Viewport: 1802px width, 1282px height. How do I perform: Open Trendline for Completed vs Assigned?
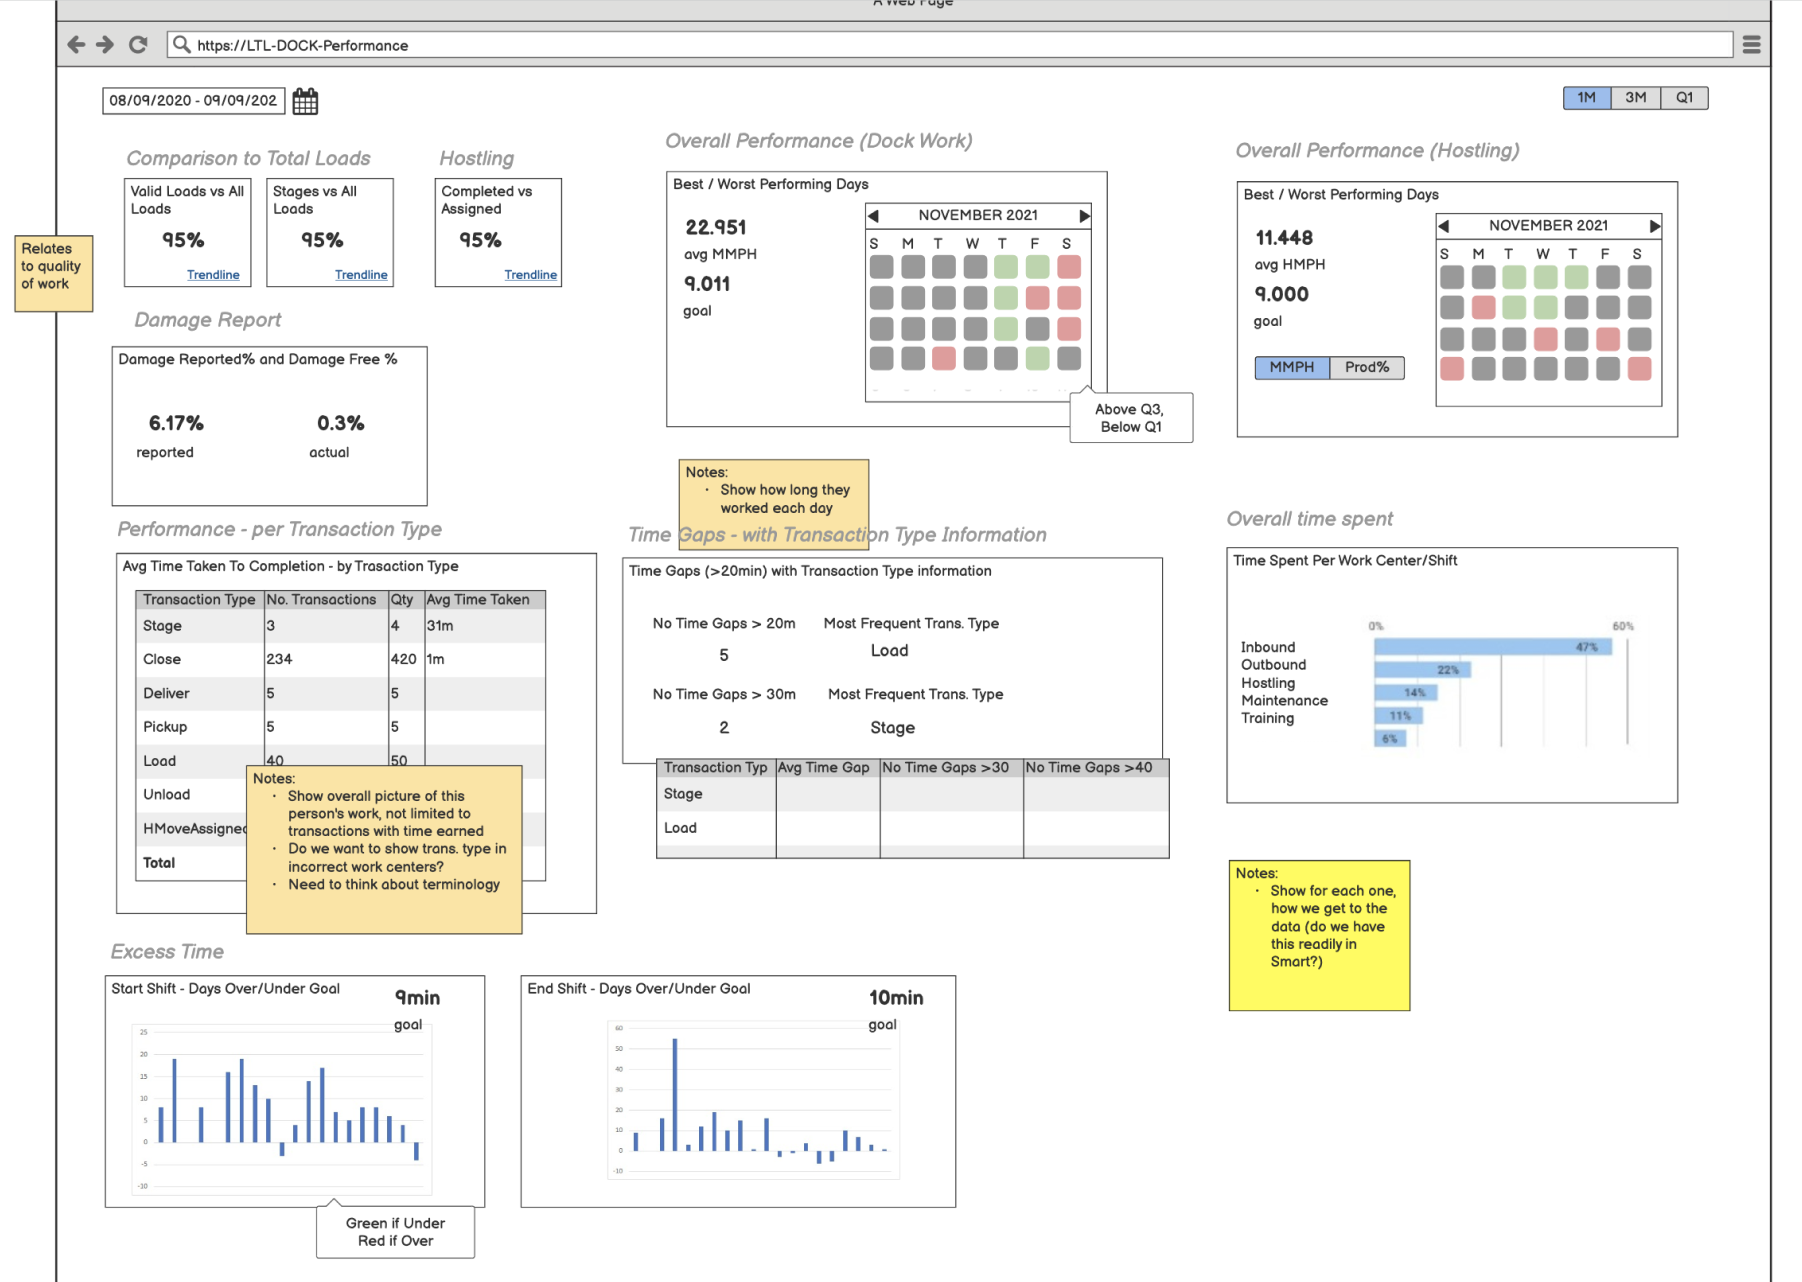click(x=530, y=275)
